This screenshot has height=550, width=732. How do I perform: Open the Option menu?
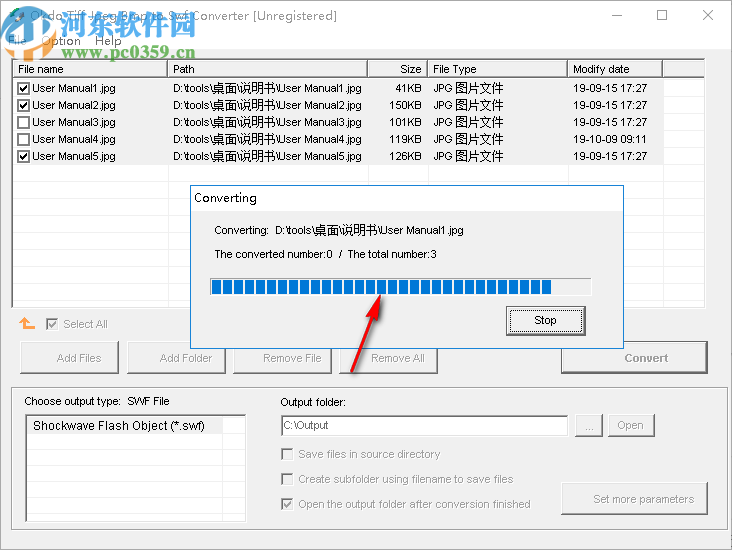[61, 41]
